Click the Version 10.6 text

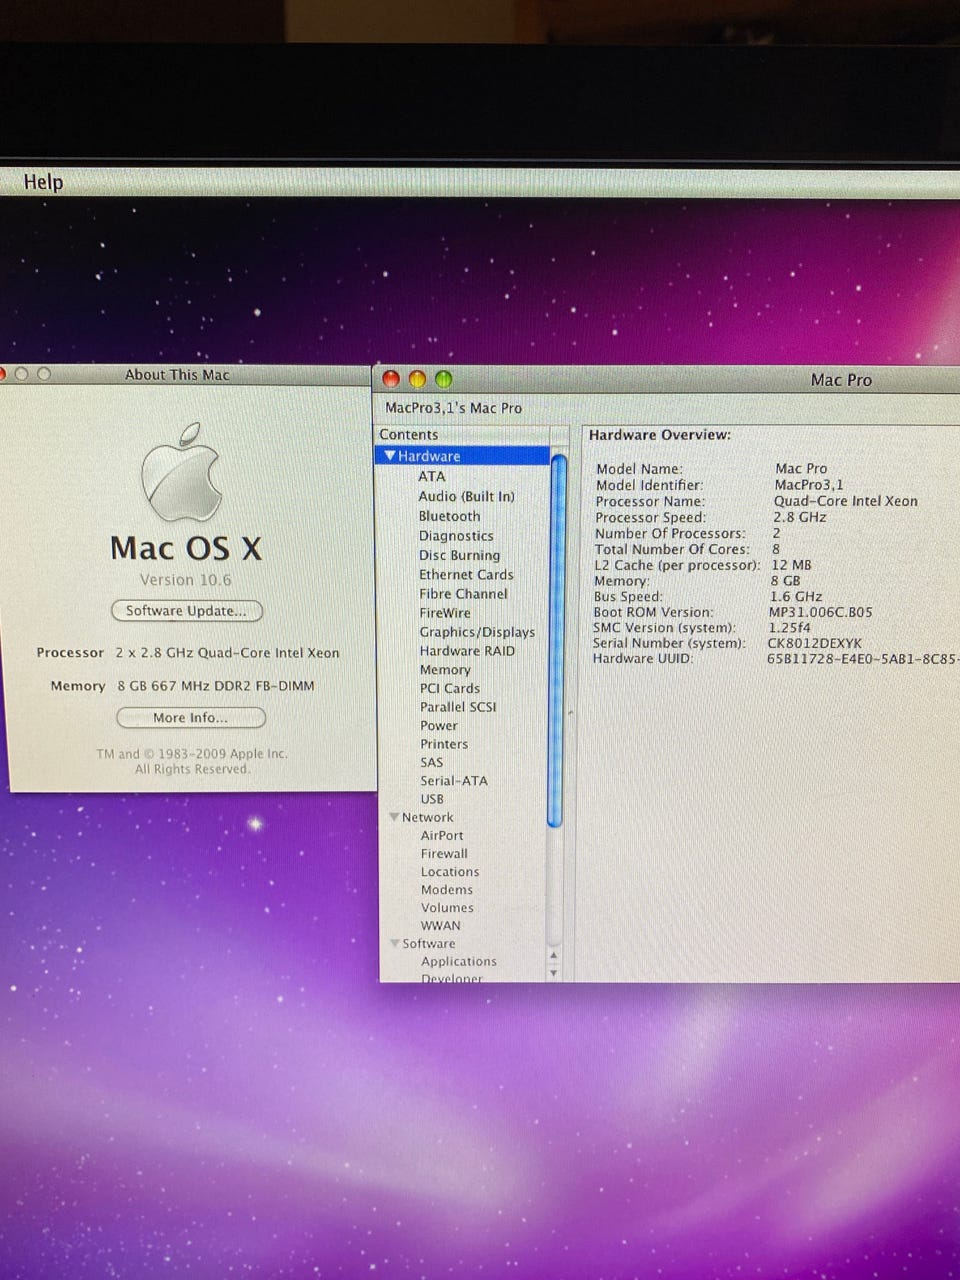click(185, 580)
